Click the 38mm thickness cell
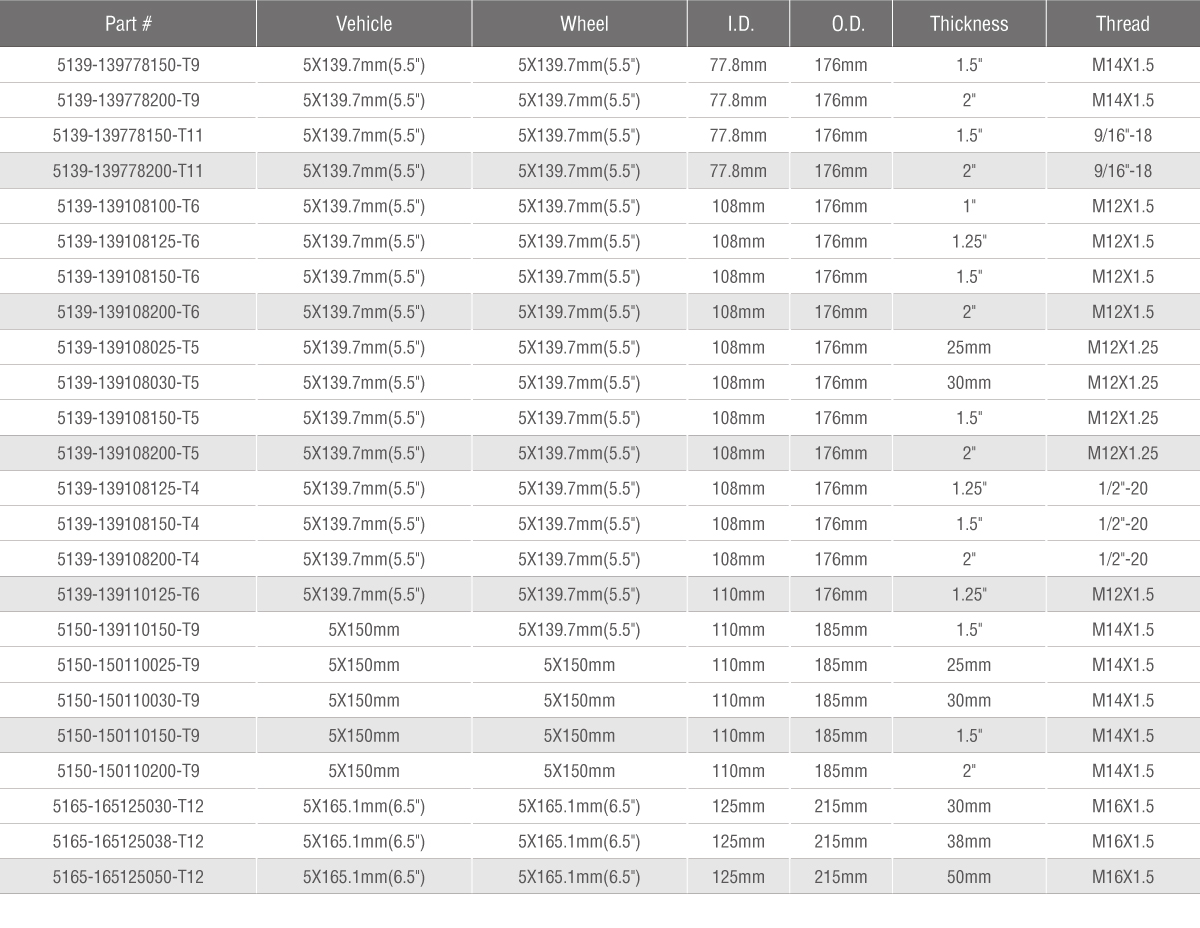This screenshot has height=928, width=1200. tap(969, 841)
